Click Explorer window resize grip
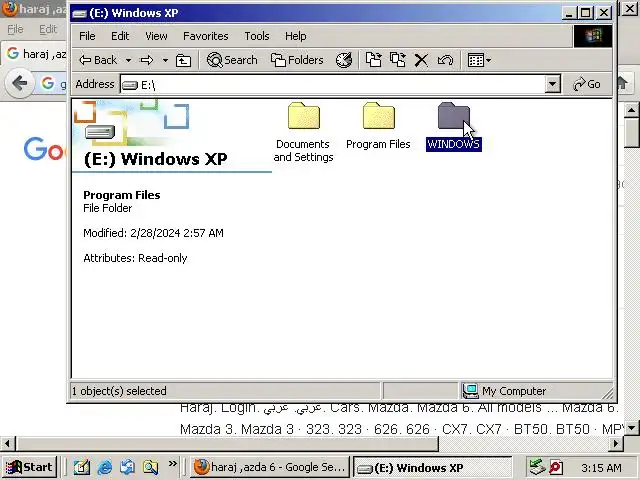 (608, 393)
